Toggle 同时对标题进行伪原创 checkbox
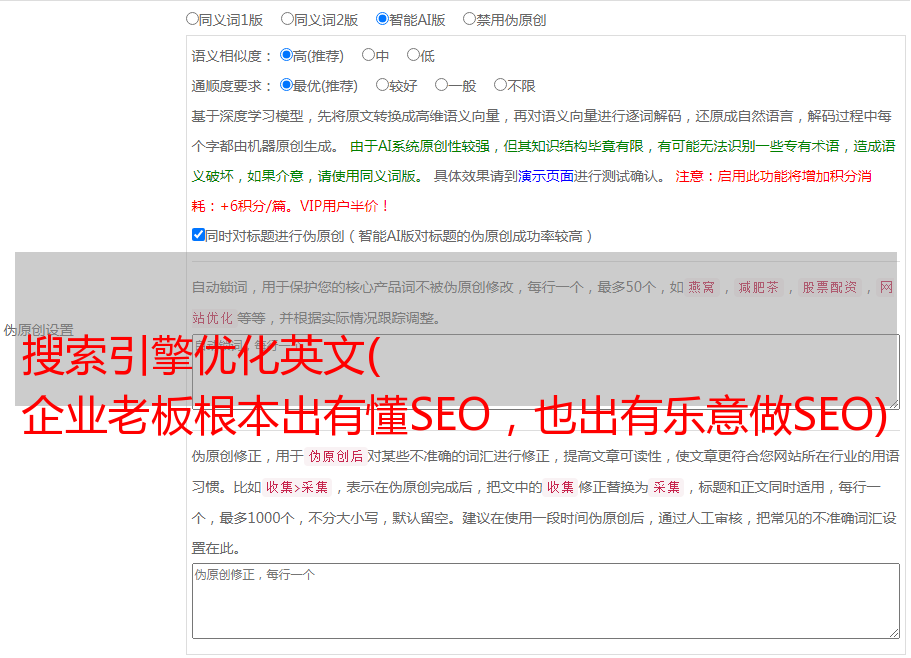This screenshot has height=658, width=911. [198, 235]
